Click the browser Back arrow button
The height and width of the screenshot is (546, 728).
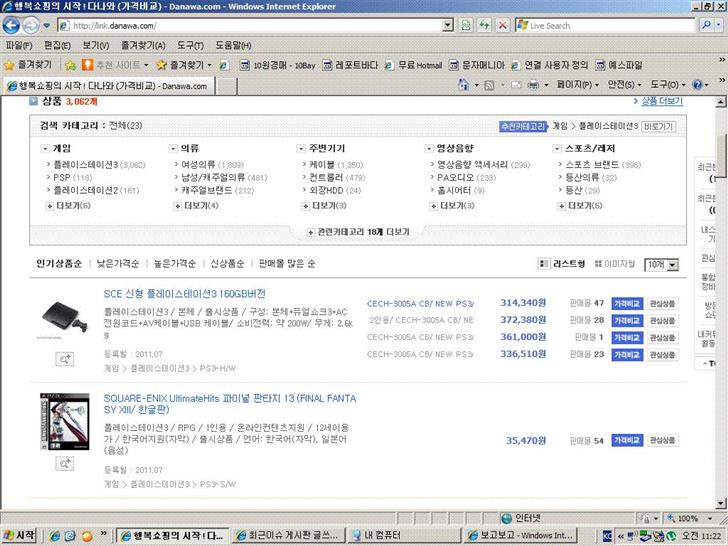pyautogui.click(x=11, y=26)
